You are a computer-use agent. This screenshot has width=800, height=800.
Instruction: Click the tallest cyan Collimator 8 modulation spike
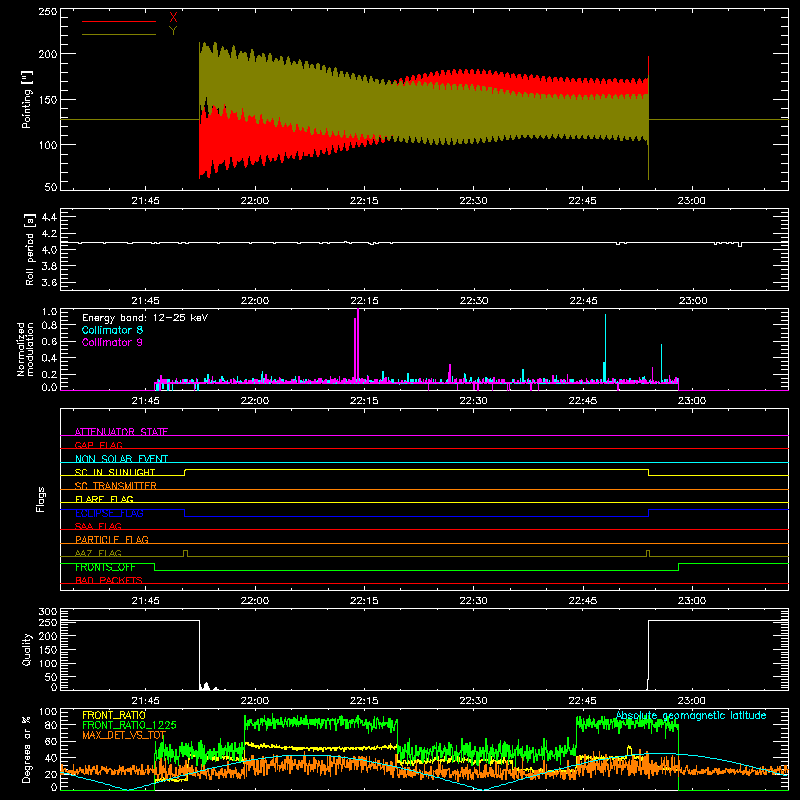point(606,347)
